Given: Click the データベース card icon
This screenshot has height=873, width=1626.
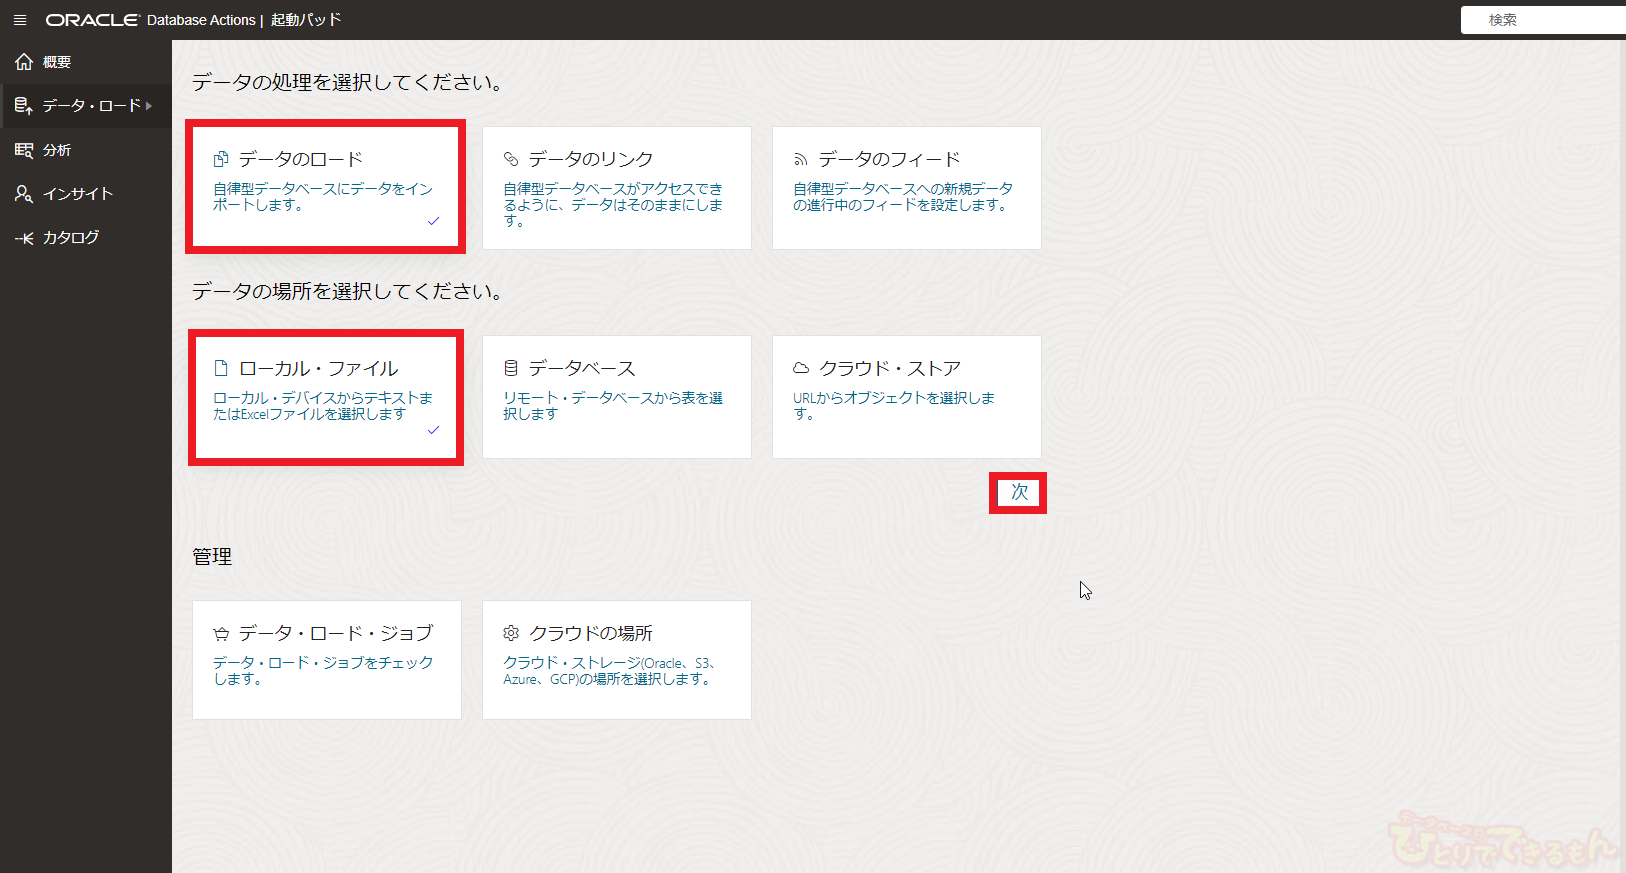Looking at the screenshot, I should (511, 368).
